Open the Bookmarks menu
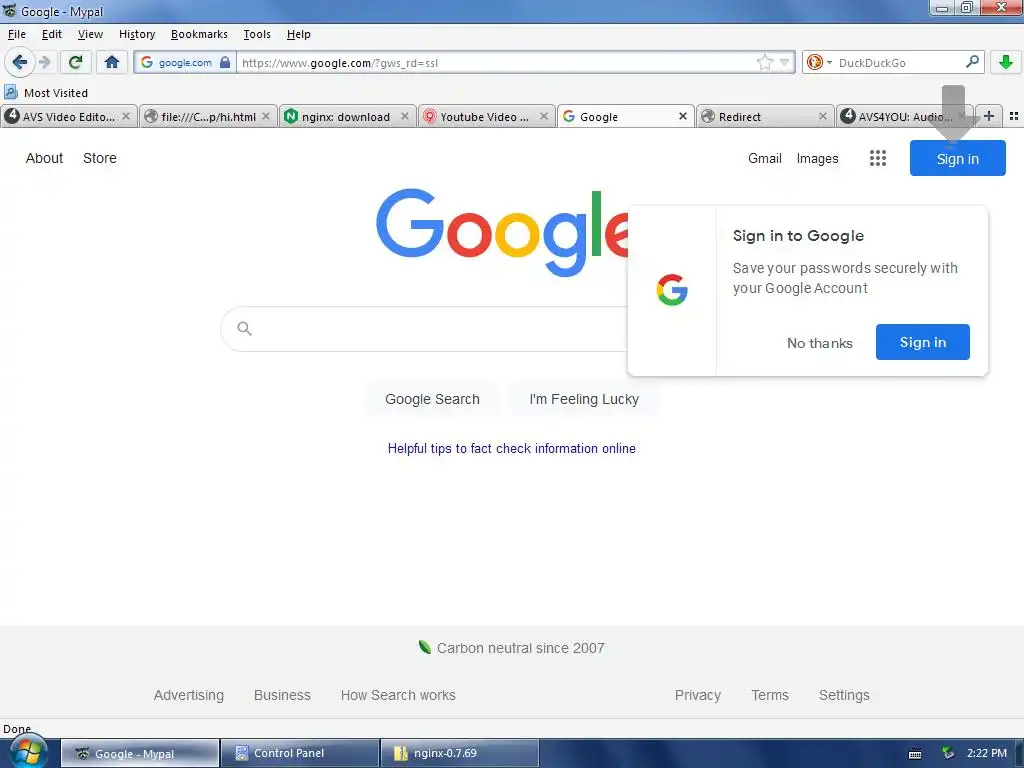 199,34
